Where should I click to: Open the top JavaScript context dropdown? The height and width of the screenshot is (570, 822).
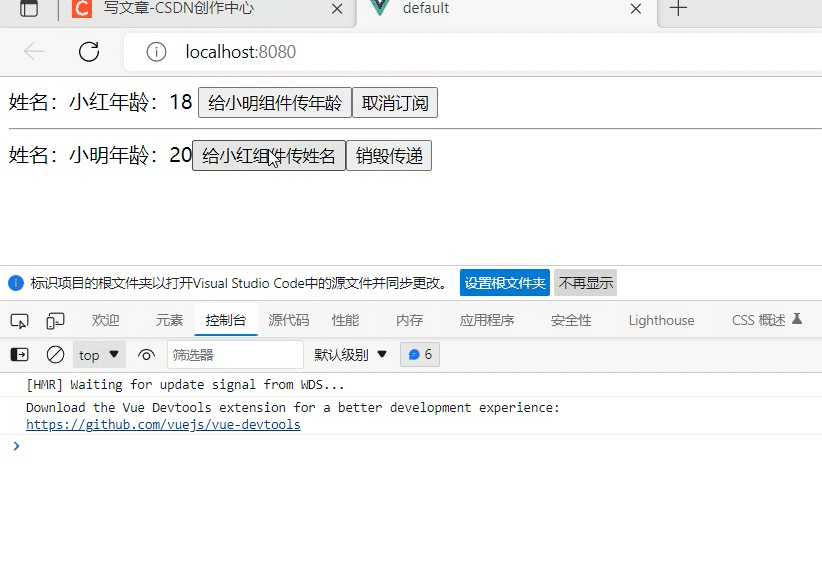(99, 355)
